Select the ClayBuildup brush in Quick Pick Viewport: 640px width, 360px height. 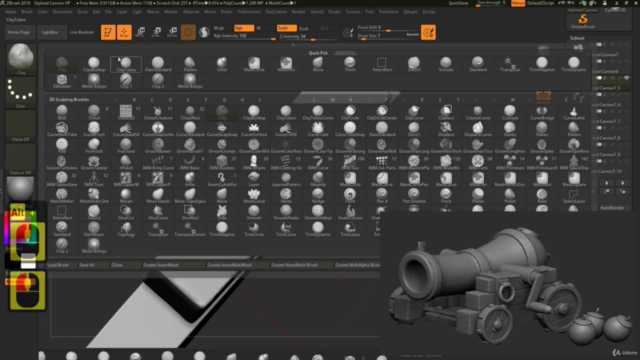(94, 64)
